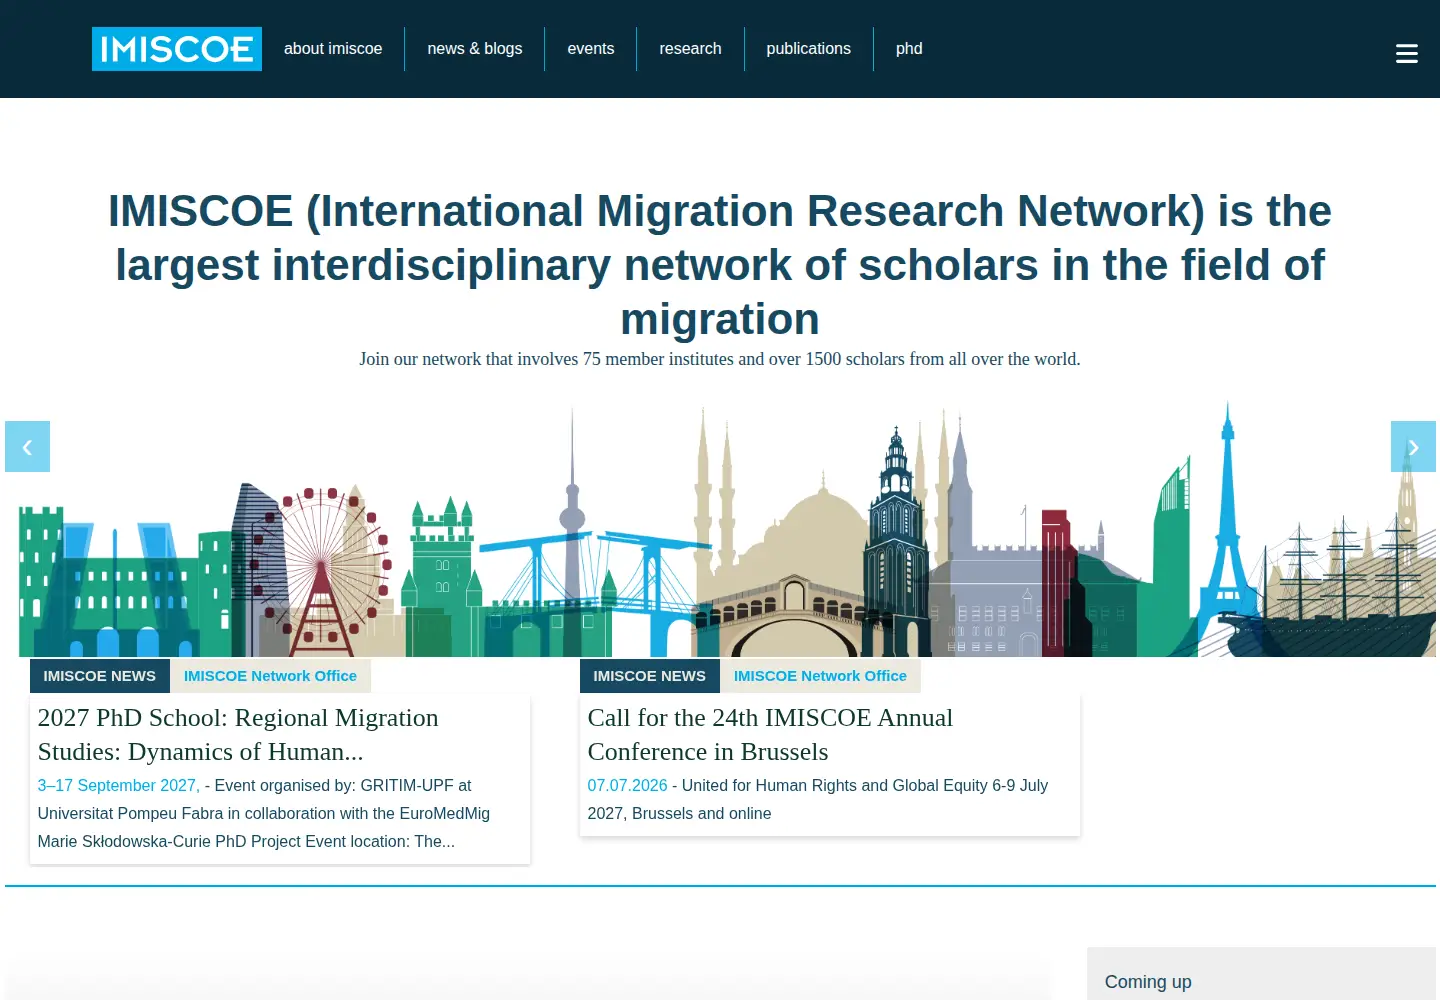Open the phd menu
Viewport: 1440px width, 1000px height.
909,49
